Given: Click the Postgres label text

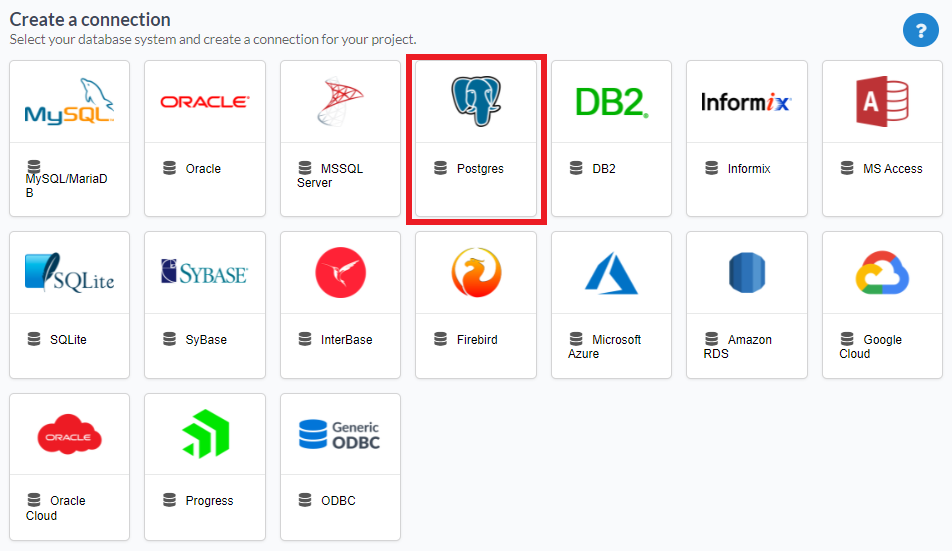Looking at the screenshot, I should pyautogui.click(x=480, y=169).
